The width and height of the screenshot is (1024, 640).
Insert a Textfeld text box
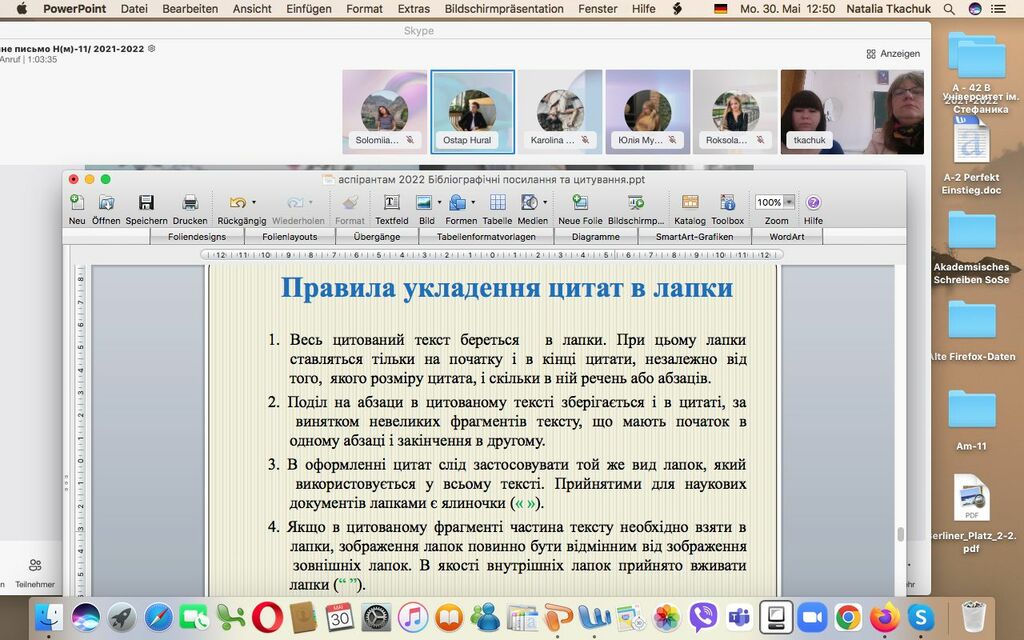point(391,202)
